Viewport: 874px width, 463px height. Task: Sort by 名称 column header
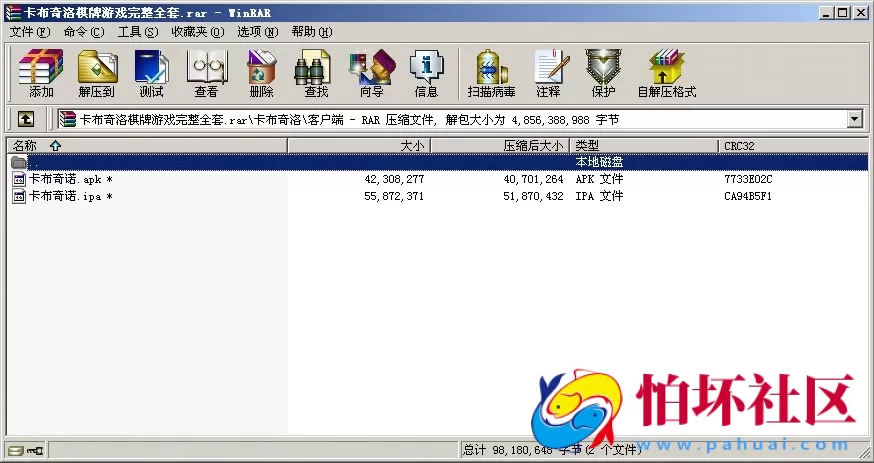[x=147, y=146]
